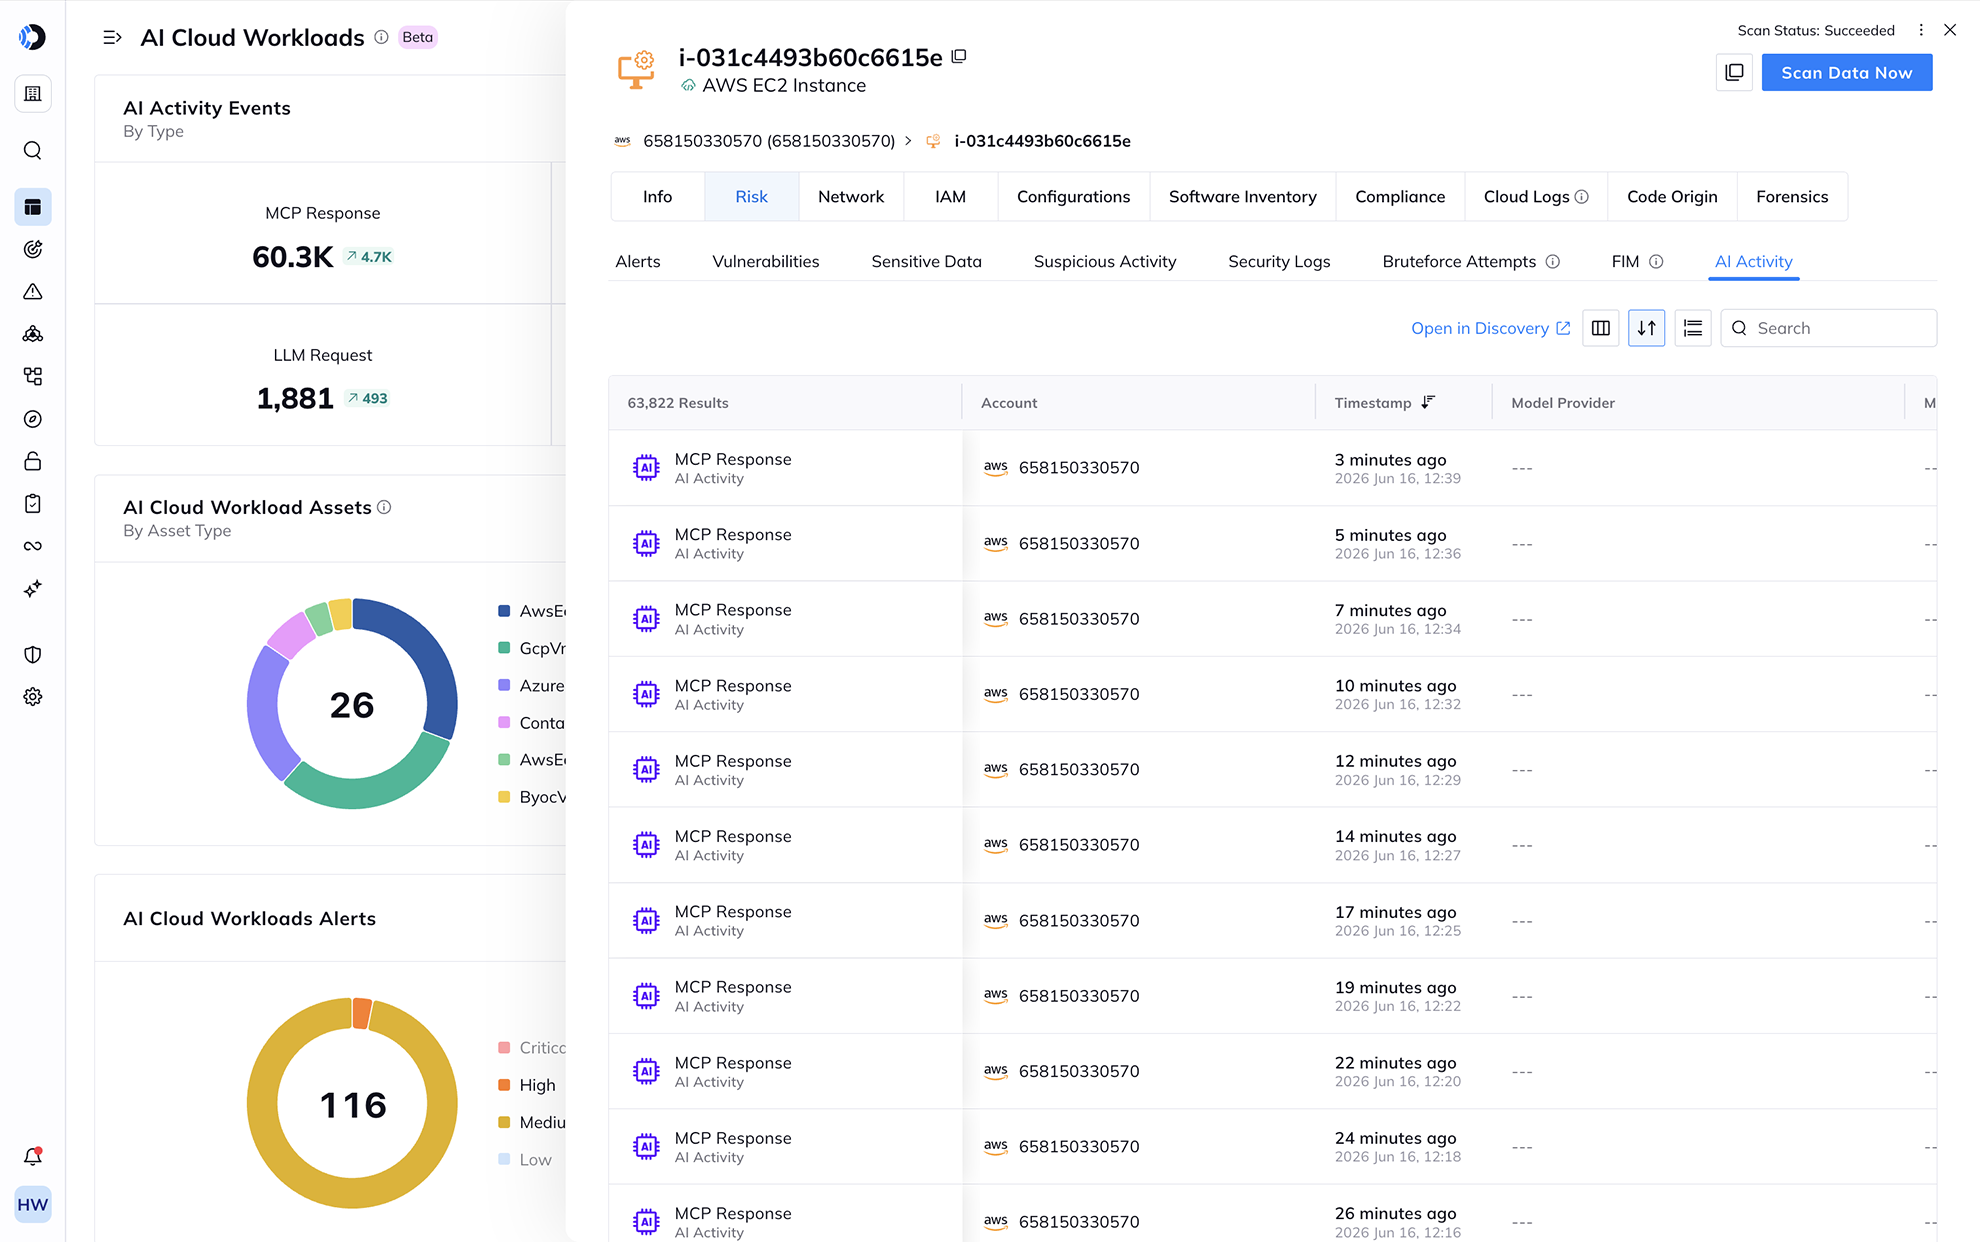Click the 658150330570 account breadcrumb
The width and height of the screenshot is (1980, 1242).
(769, 141)
